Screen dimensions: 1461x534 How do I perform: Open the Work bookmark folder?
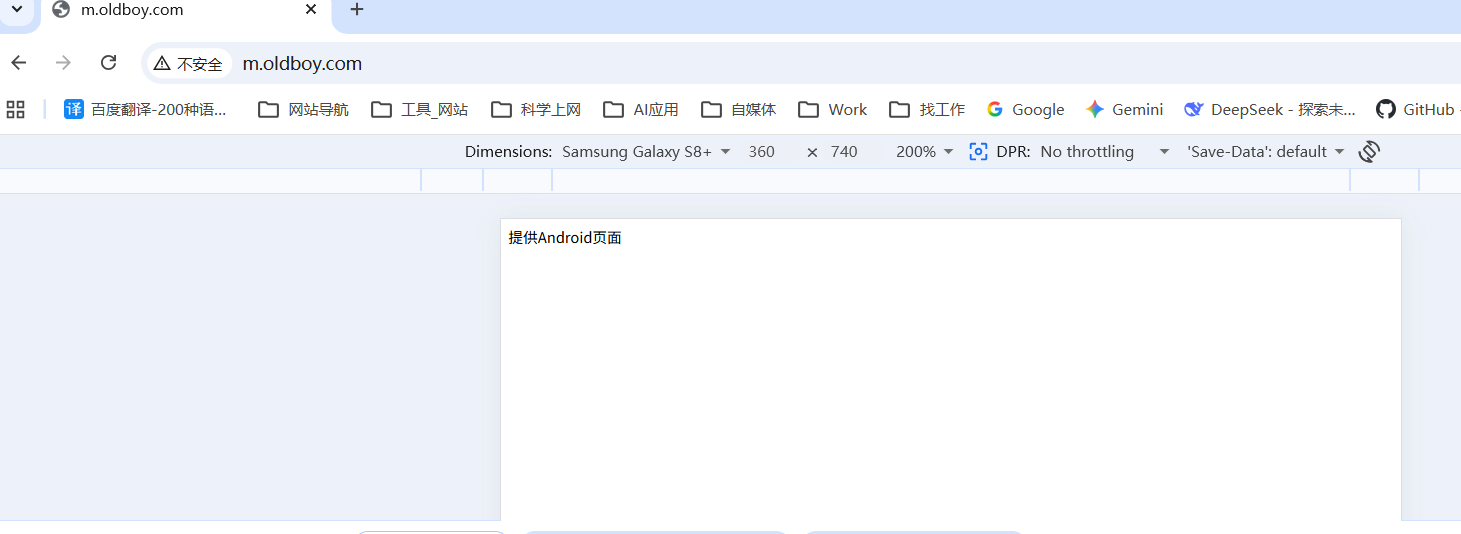click(834, 110)
